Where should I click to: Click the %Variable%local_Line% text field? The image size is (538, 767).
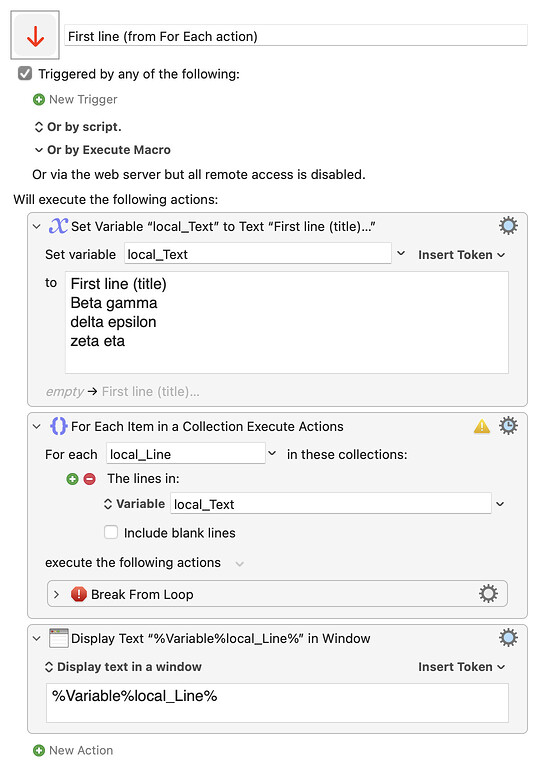coord(277,703)
